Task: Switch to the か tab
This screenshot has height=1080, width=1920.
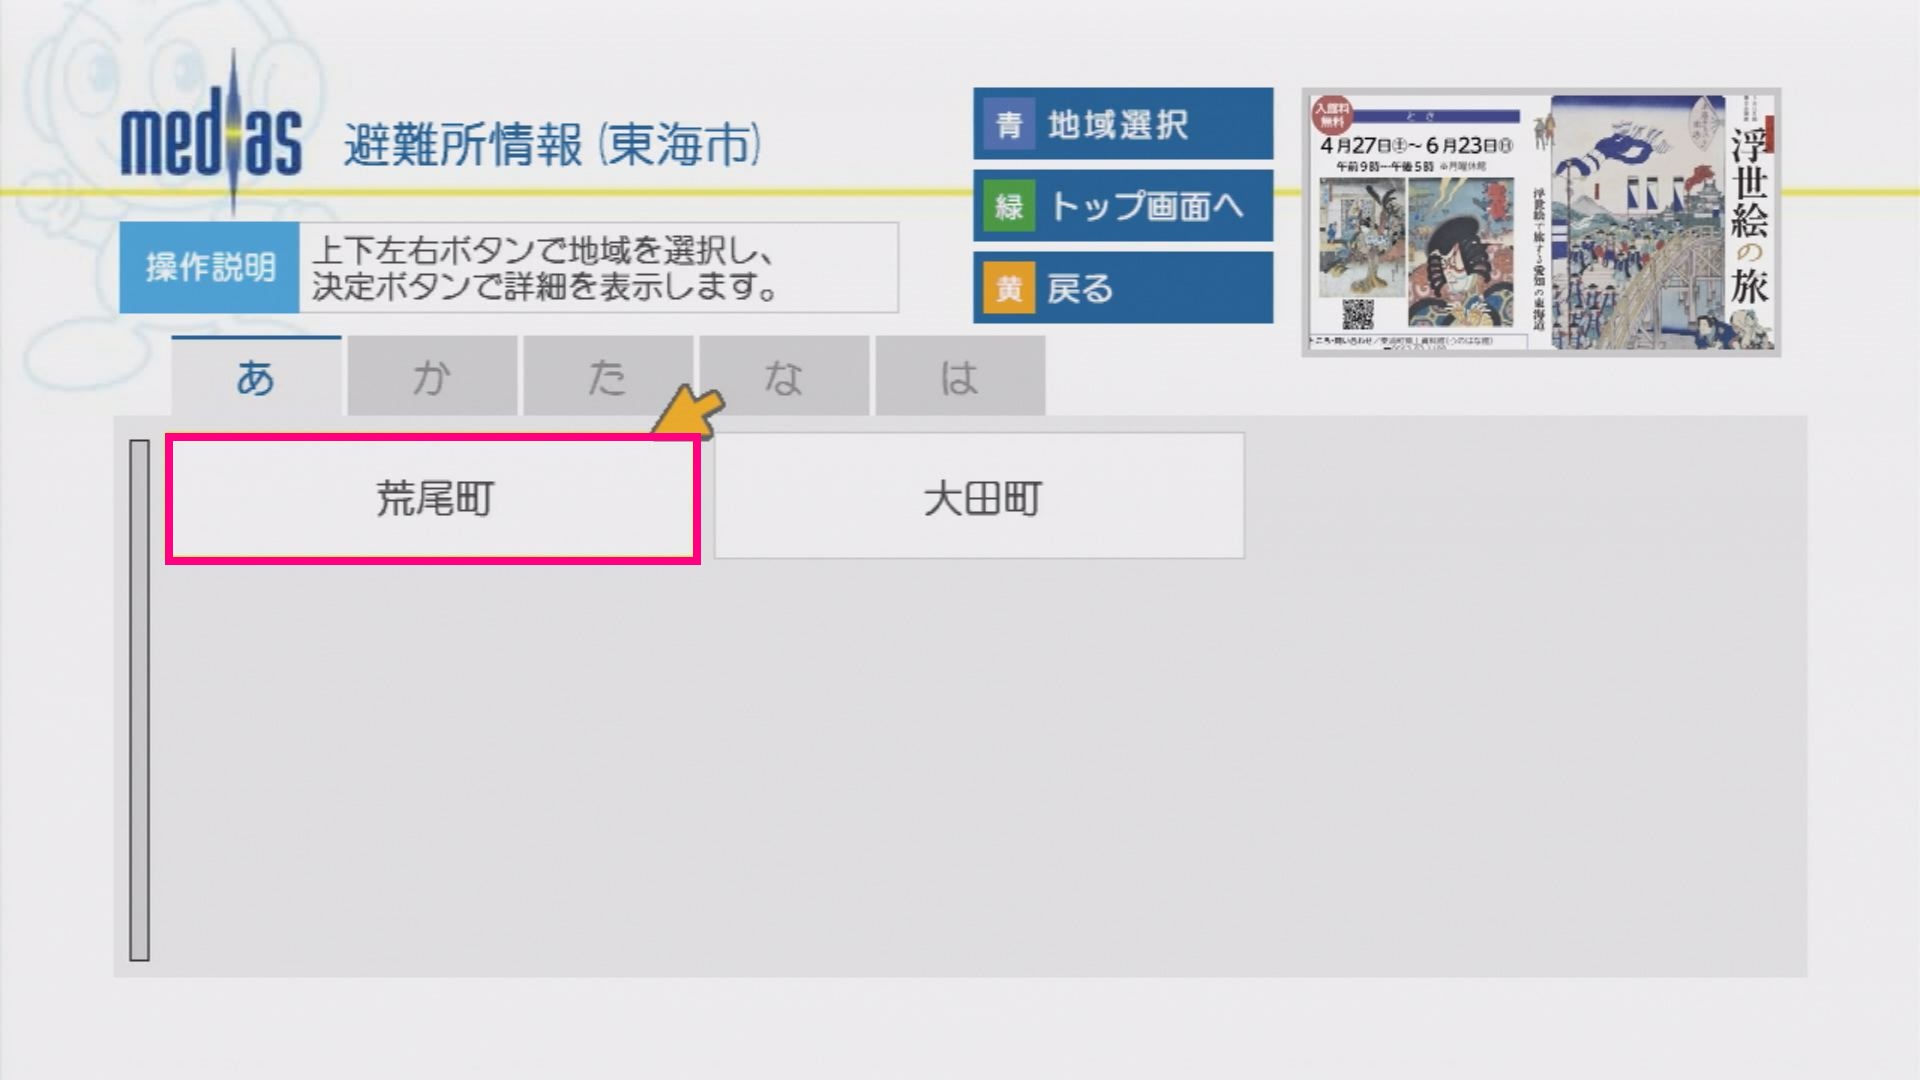Action: (432, 376)
